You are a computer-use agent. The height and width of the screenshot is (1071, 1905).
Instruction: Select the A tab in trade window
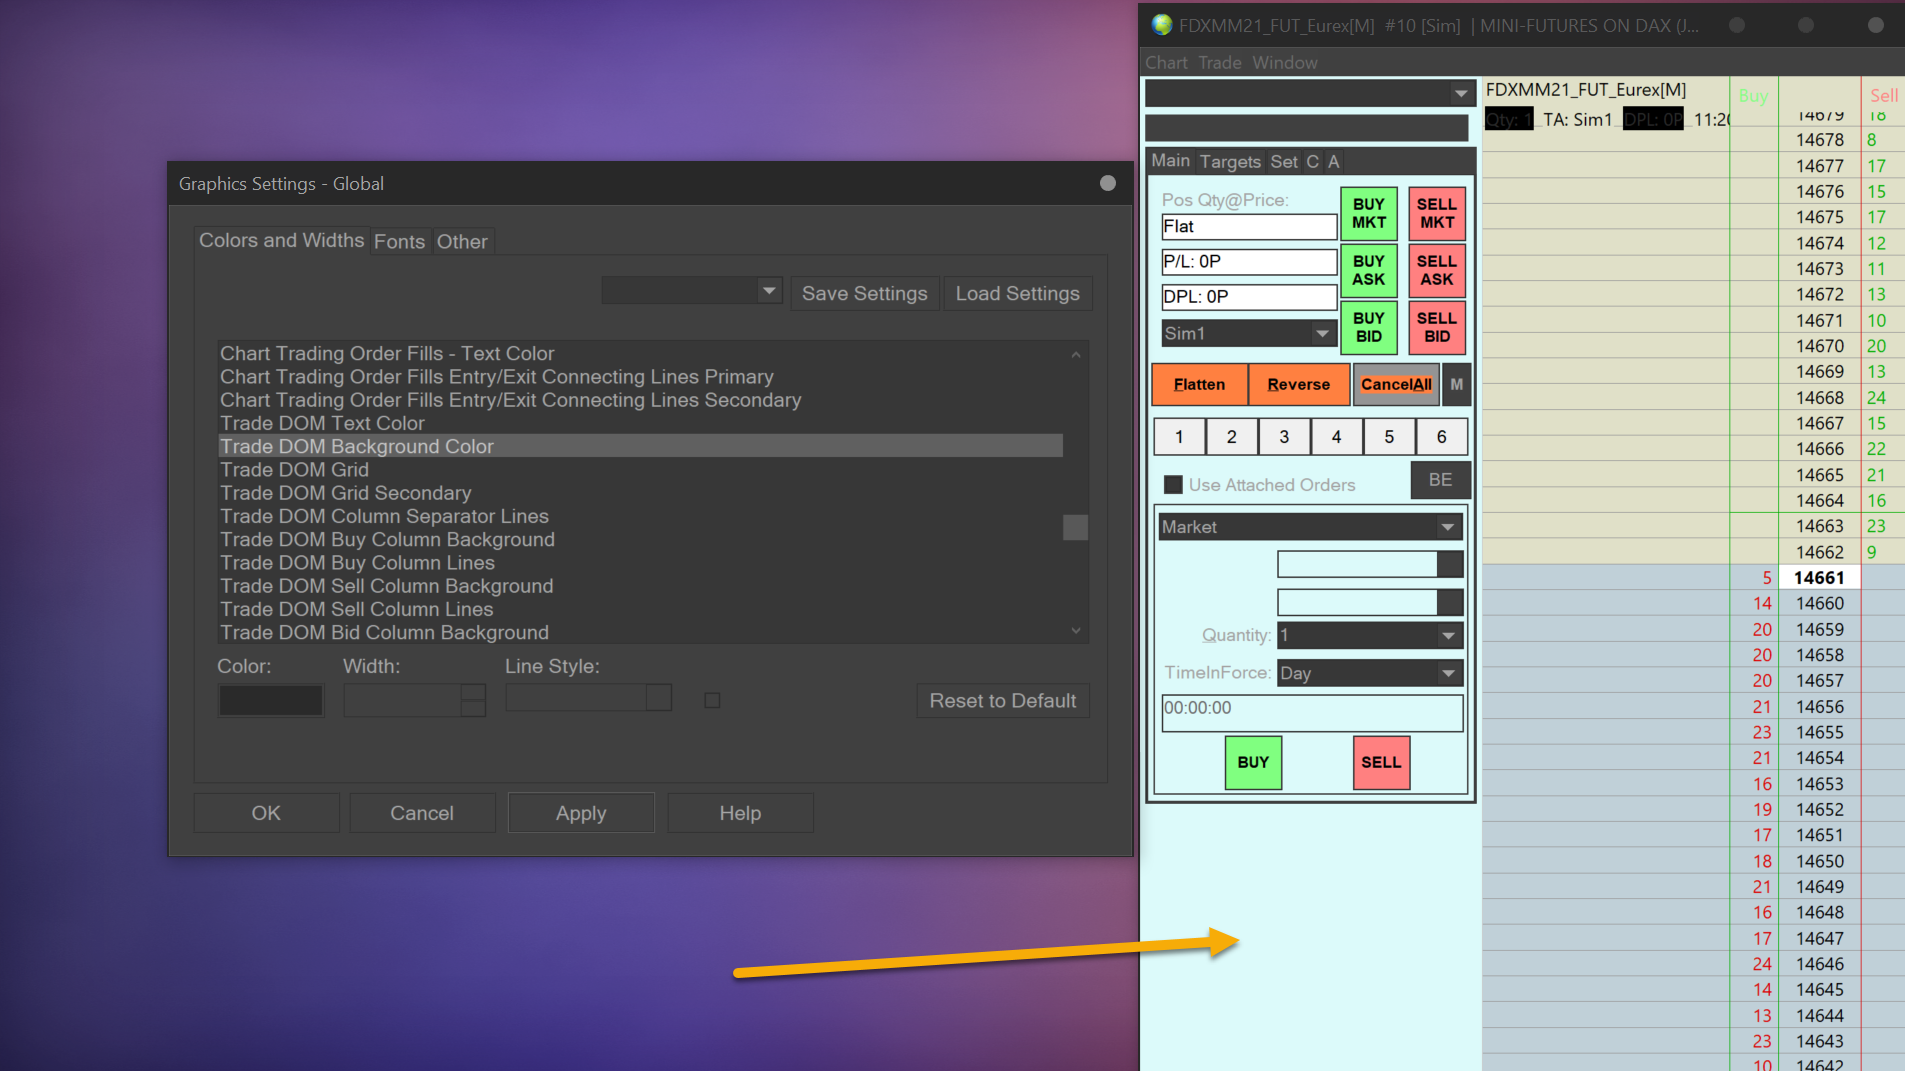[x=1333, y=162]
